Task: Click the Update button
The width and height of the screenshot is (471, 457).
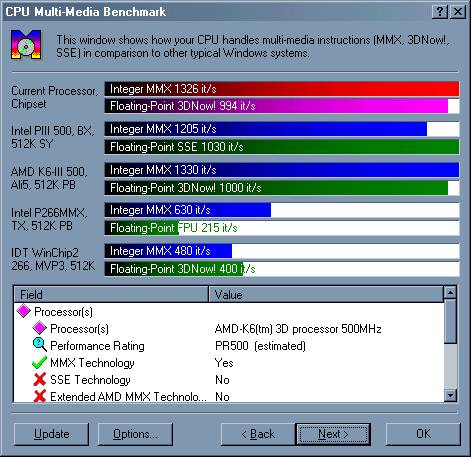Action: pyautogui.click(x=52, y=434)
